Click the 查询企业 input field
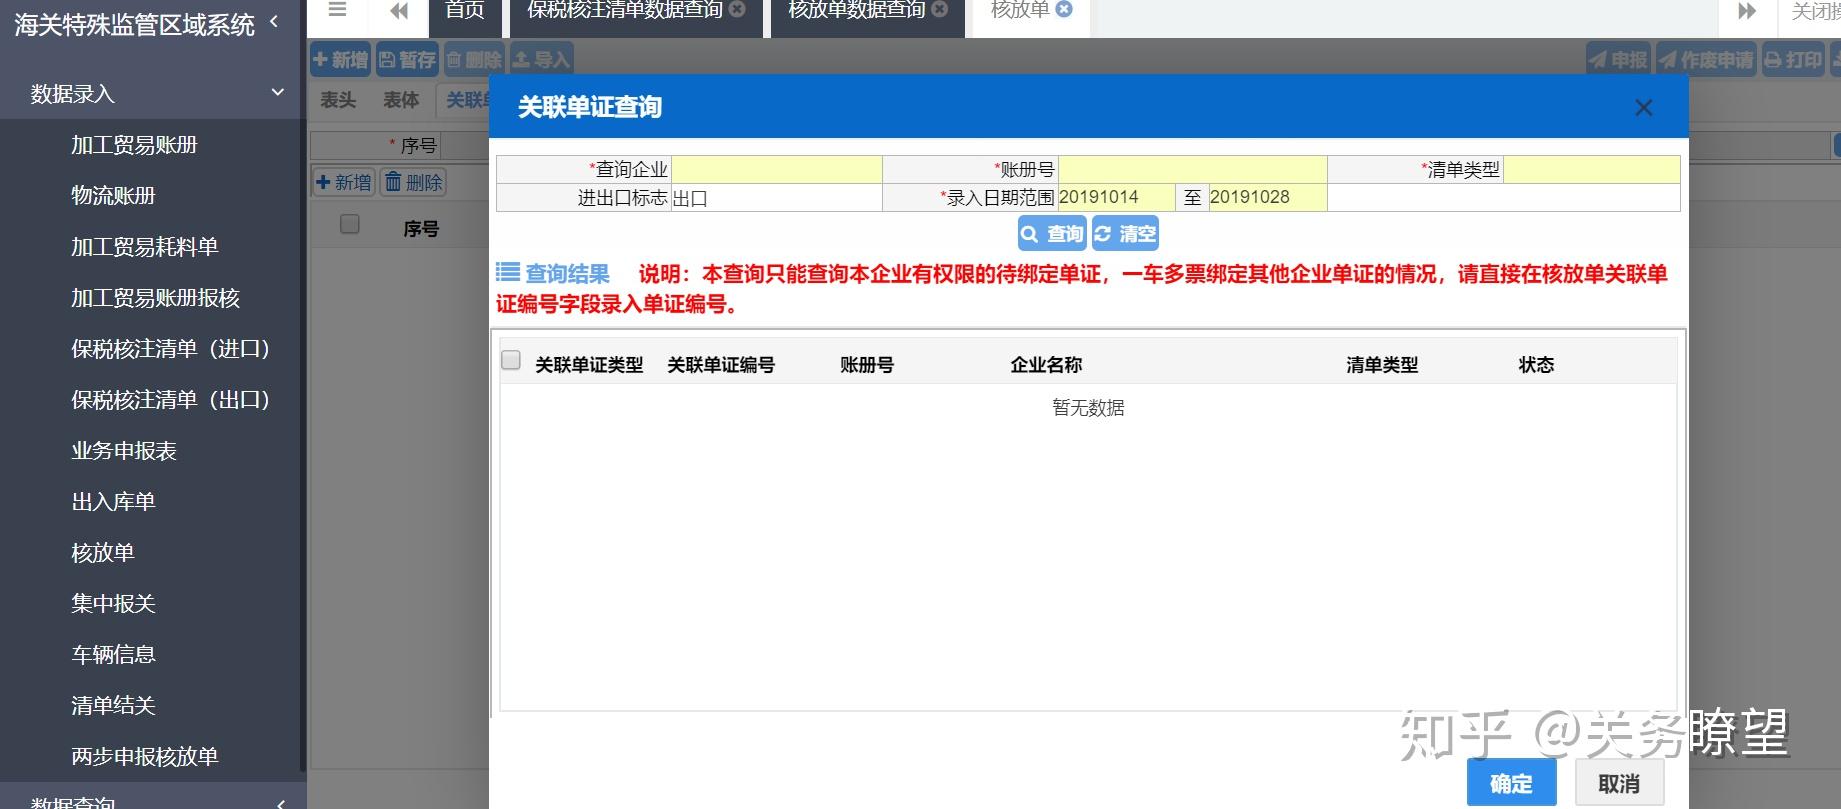This screenshot has height=809, width=1841. click(x=776, y=169)
